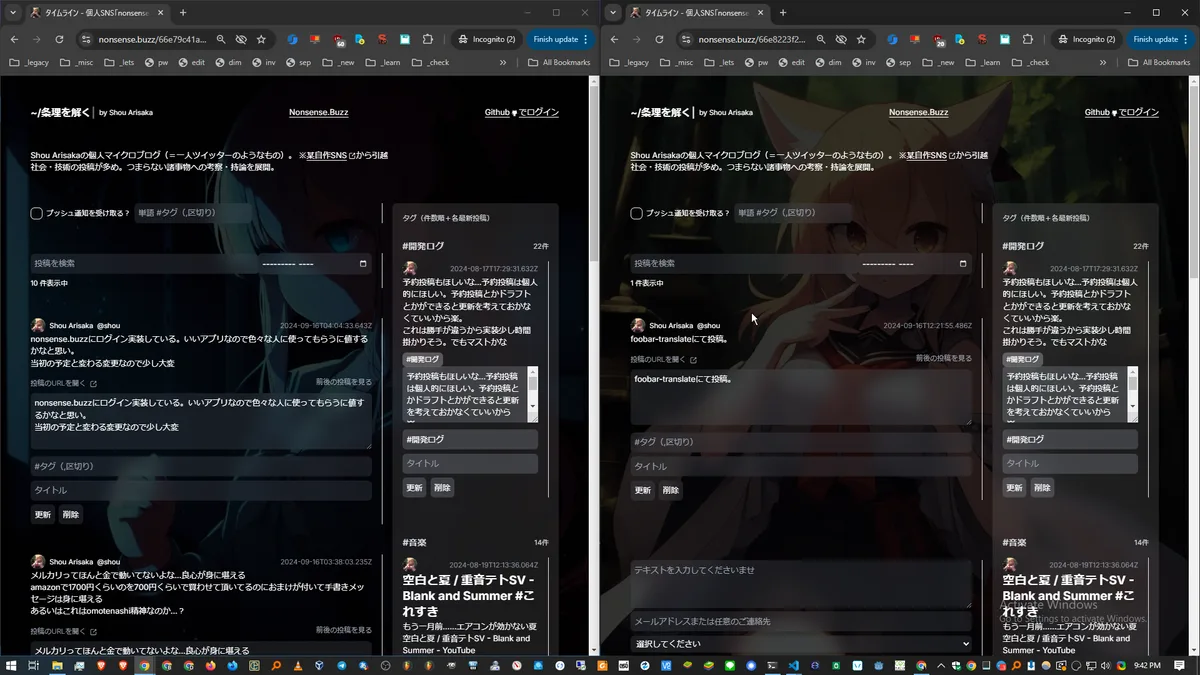The height and width of the screenshot is (675, 1200).
Task: Click the zoom magnifier icon in the right address bar
Action: coord(820,39)
